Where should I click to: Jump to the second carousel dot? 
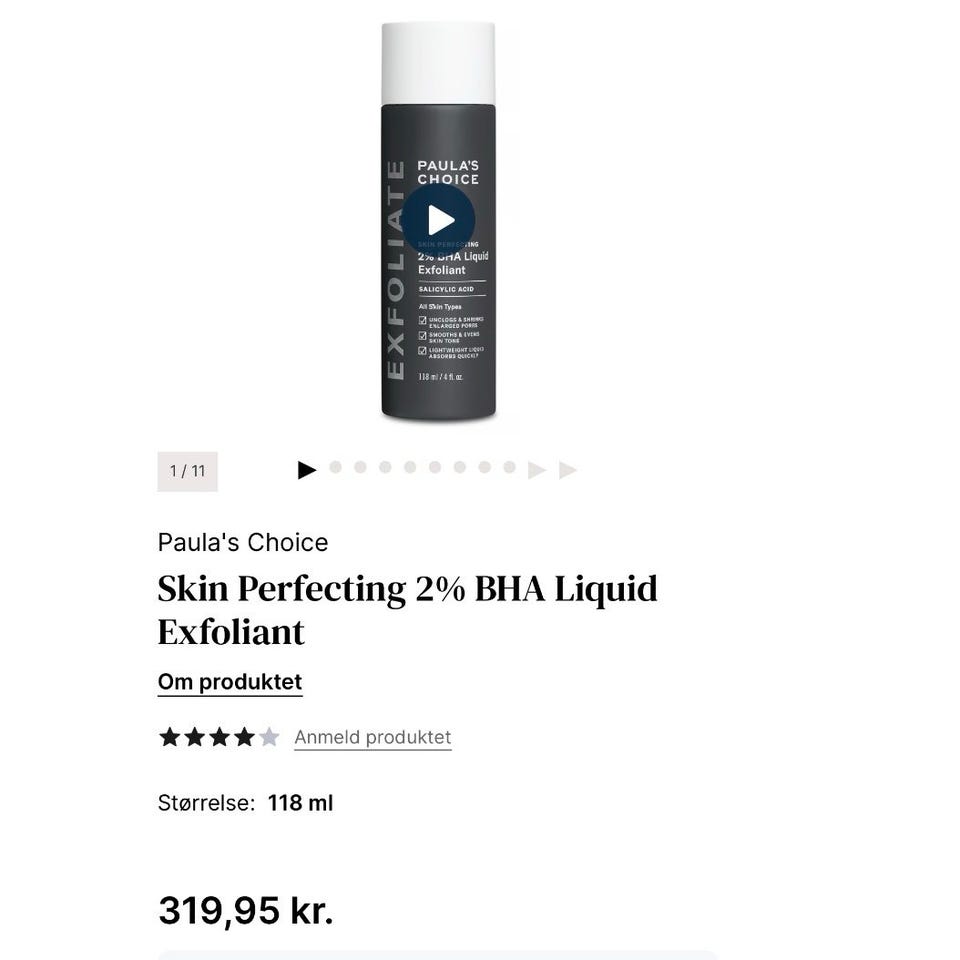coord(335,467)
